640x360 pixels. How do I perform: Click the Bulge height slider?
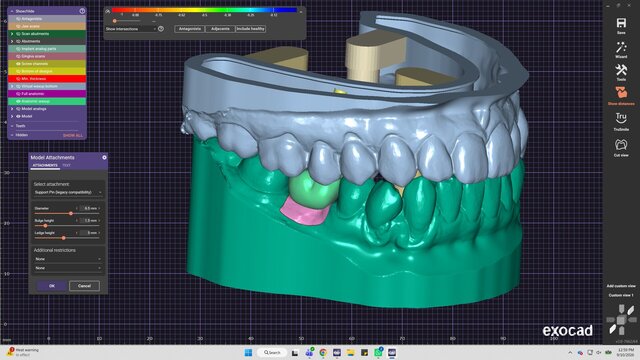[x=67, y=225]
